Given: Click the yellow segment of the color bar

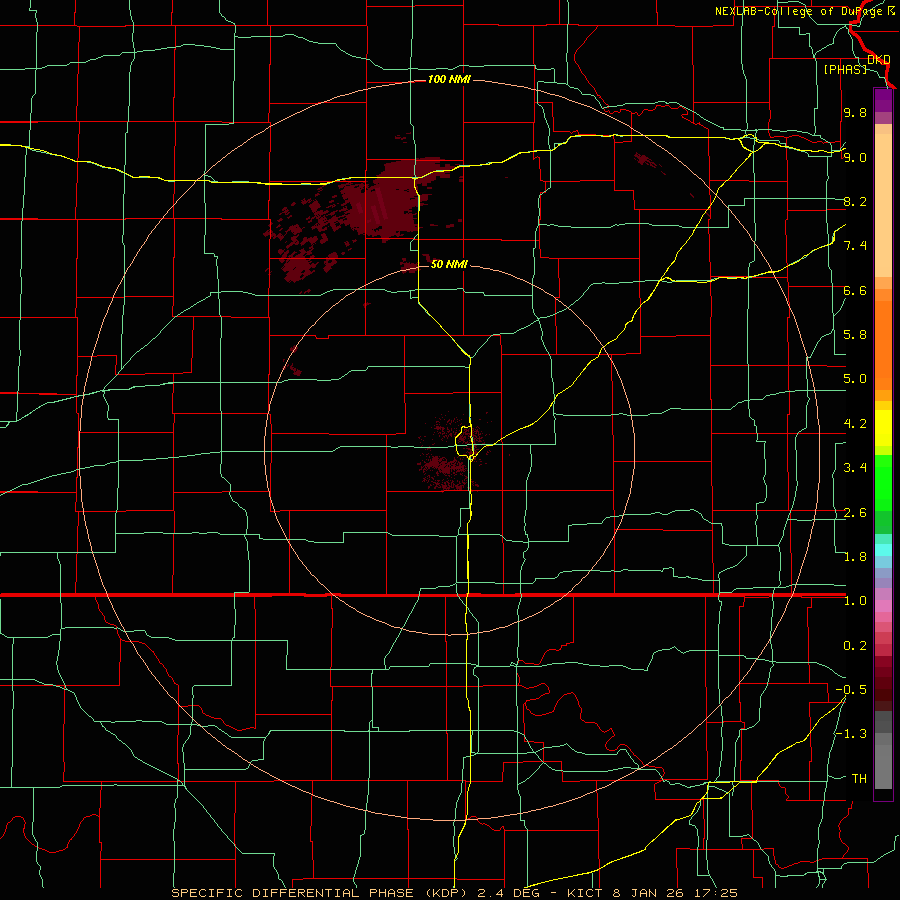Looking at the screenshot, I should pos(883,428).
